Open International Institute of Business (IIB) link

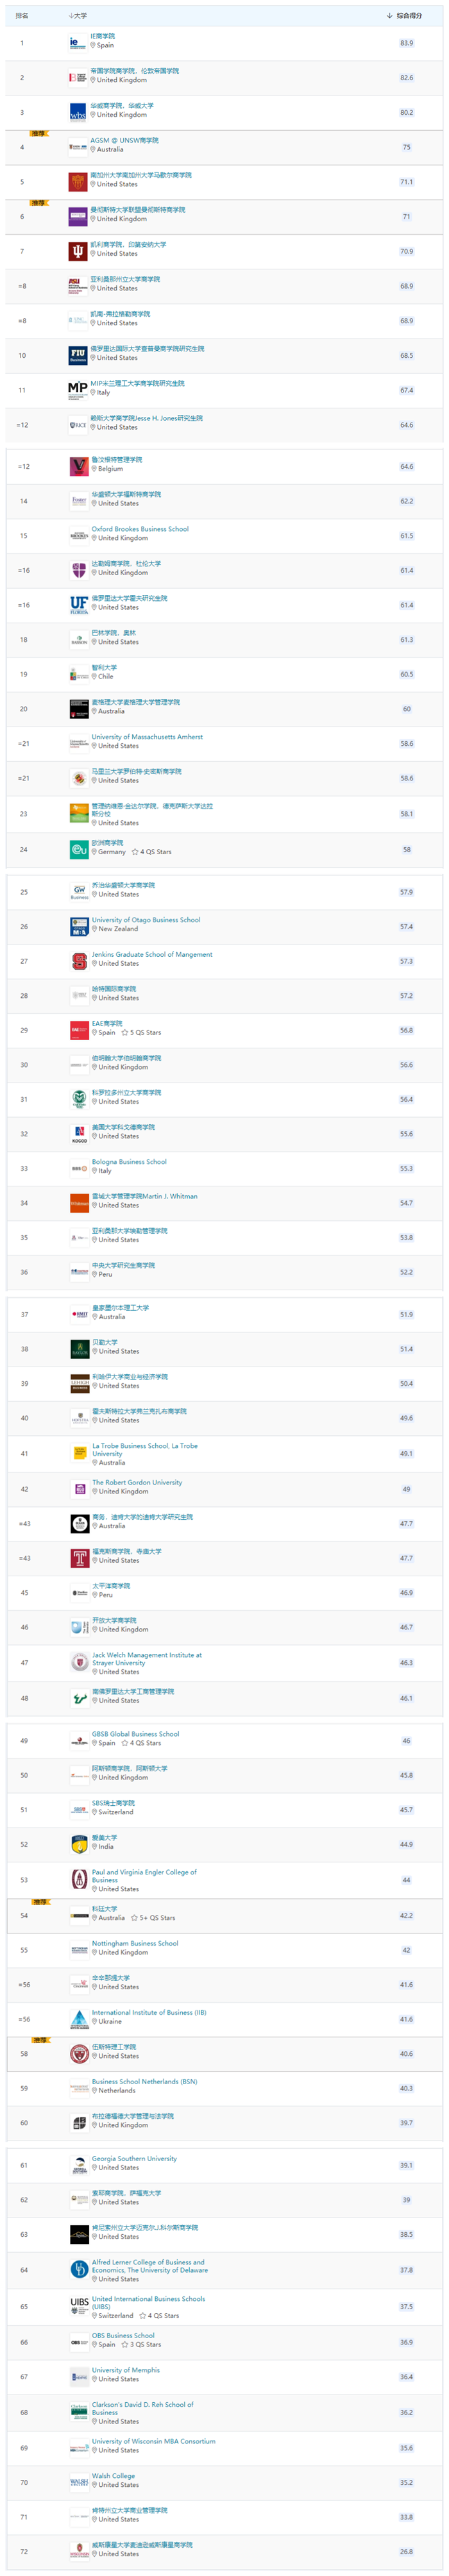point(149,2012)
